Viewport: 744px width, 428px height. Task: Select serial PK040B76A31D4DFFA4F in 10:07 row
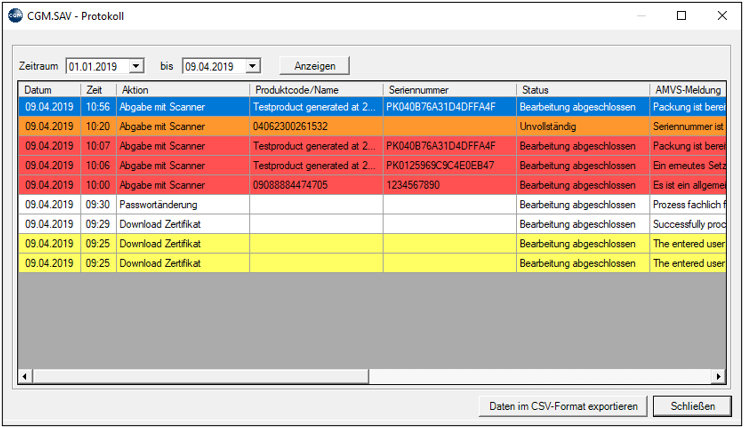click(449, 146)
